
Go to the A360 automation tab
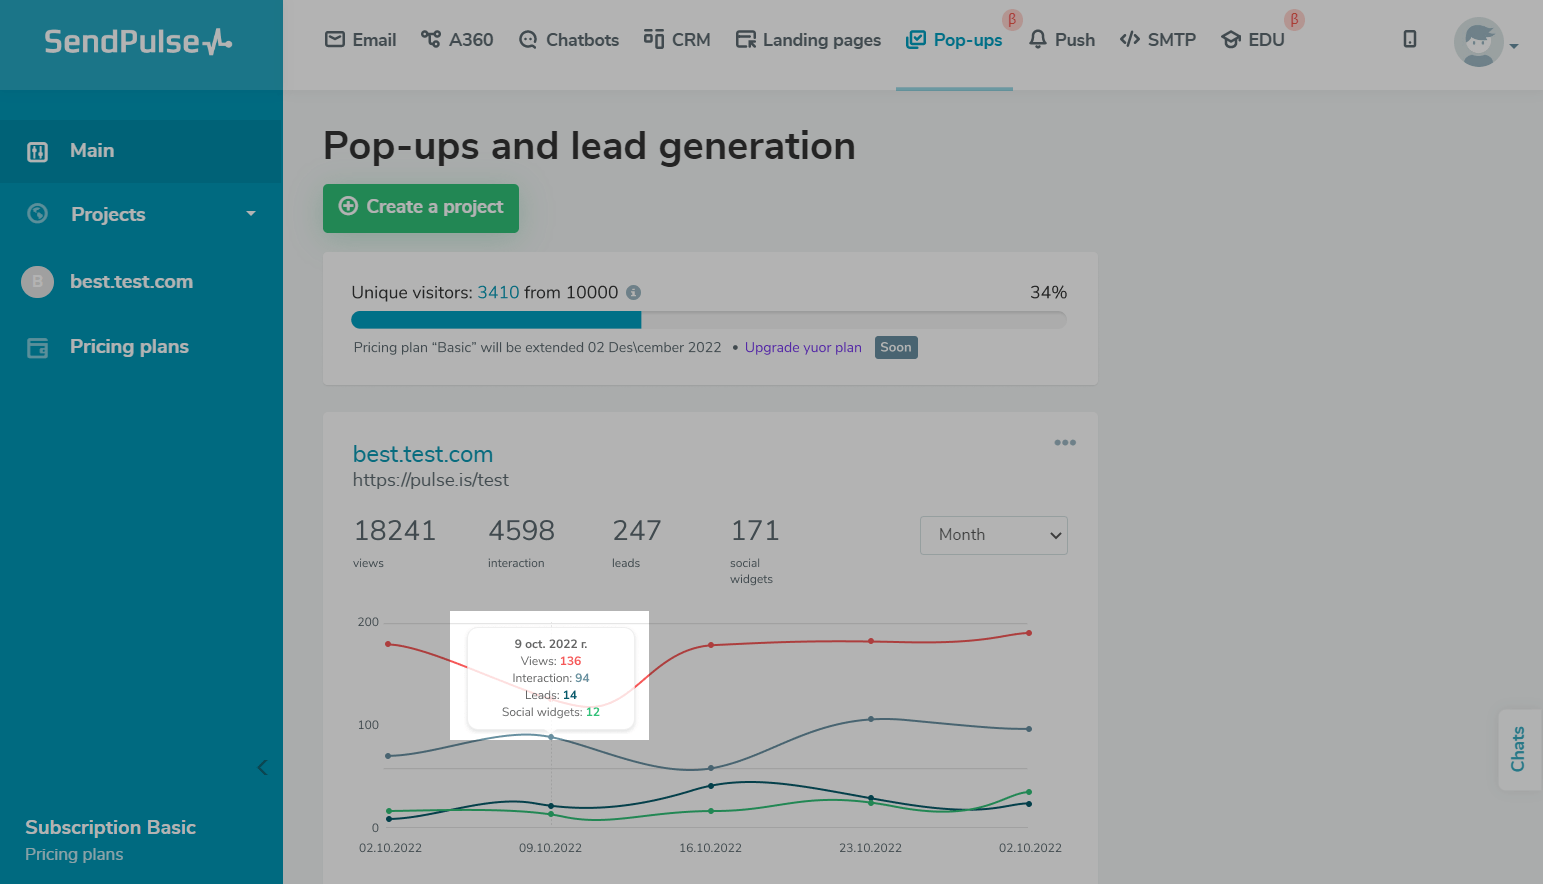(x=457, y=40)
